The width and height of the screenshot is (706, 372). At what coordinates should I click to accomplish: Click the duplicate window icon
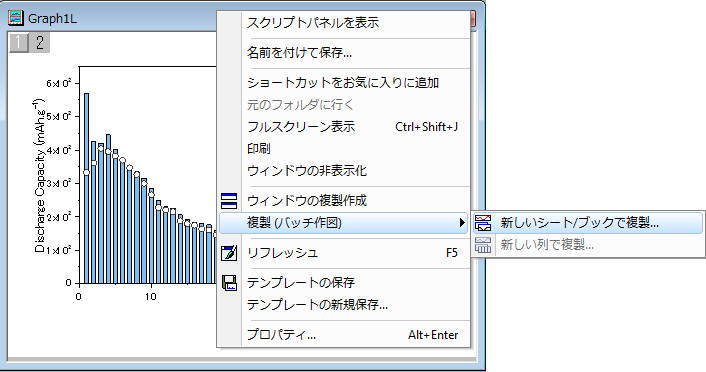(229, 201)
